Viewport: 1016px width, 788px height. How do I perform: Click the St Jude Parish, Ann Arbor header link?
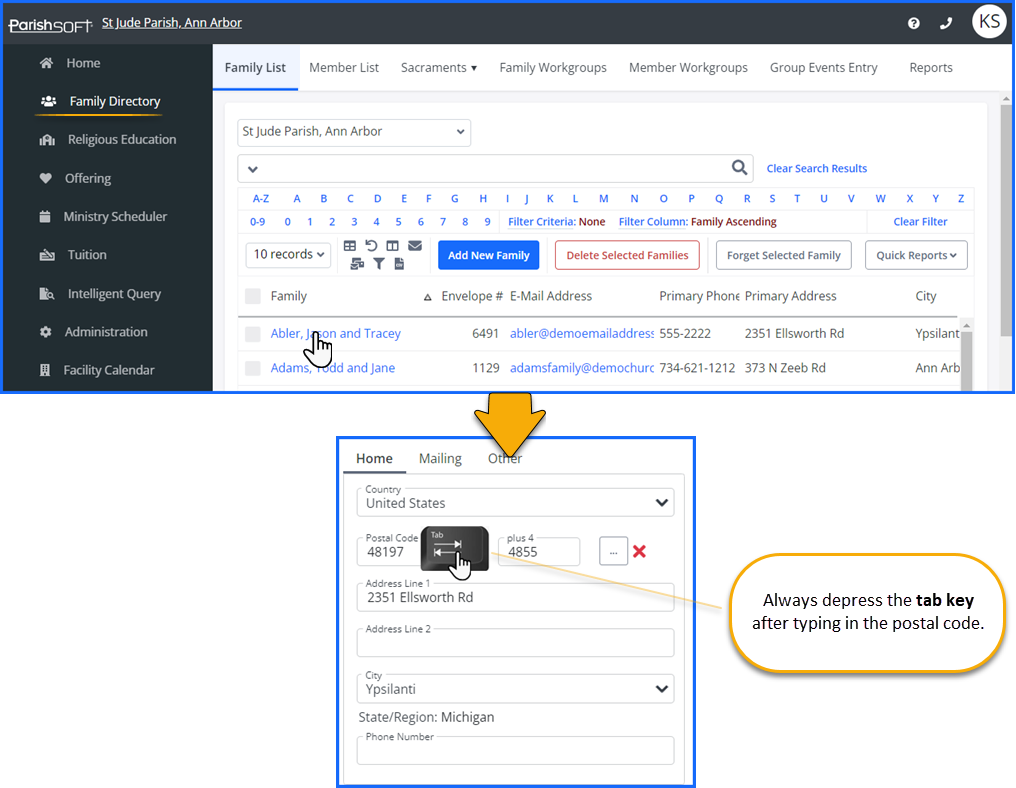point(172,23)
